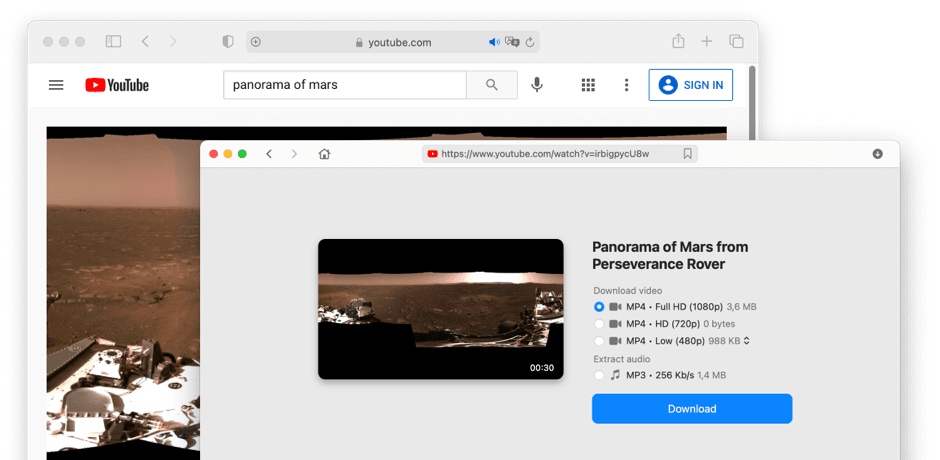Mute the tab audio speaker icon
This screenshot has width=940, height=460.
[494, 42]
